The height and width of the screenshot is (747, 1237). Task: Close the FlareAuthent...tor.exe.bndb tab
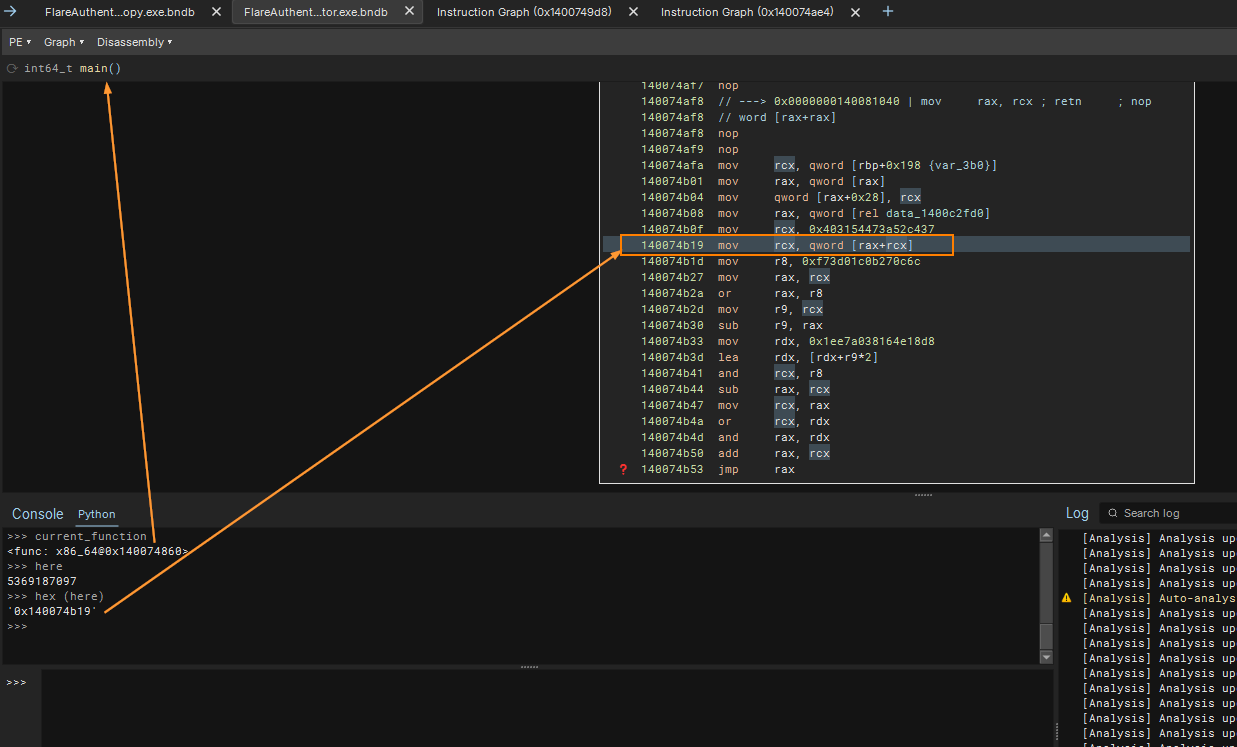[x=411, y=12]
